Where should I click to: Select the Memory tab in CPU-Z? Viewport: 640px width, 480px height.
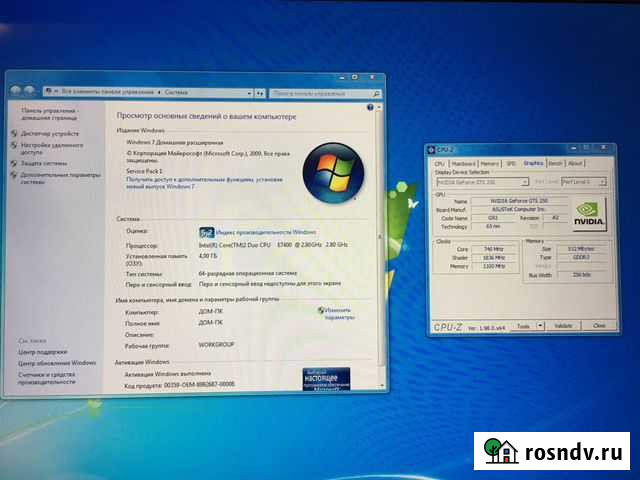(x=489, y=163)
